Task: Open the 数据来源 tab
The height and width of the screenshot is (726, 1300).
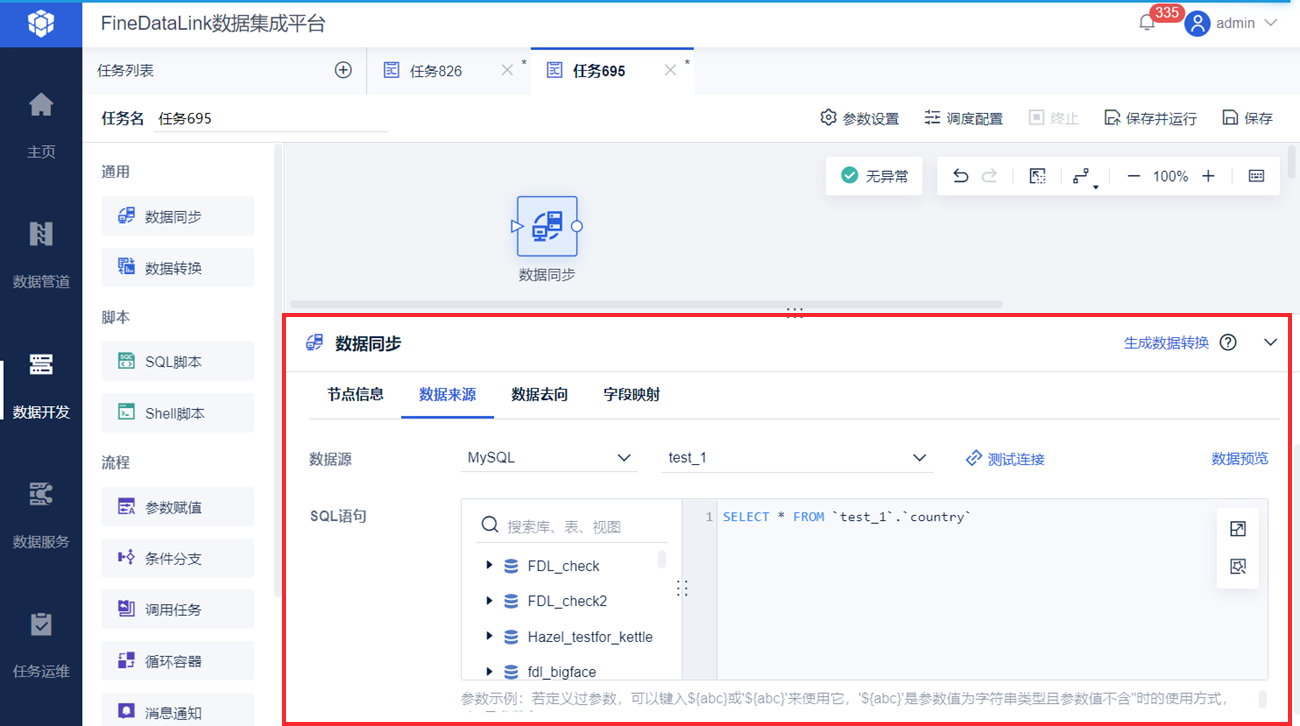Action: click(447, 394)
